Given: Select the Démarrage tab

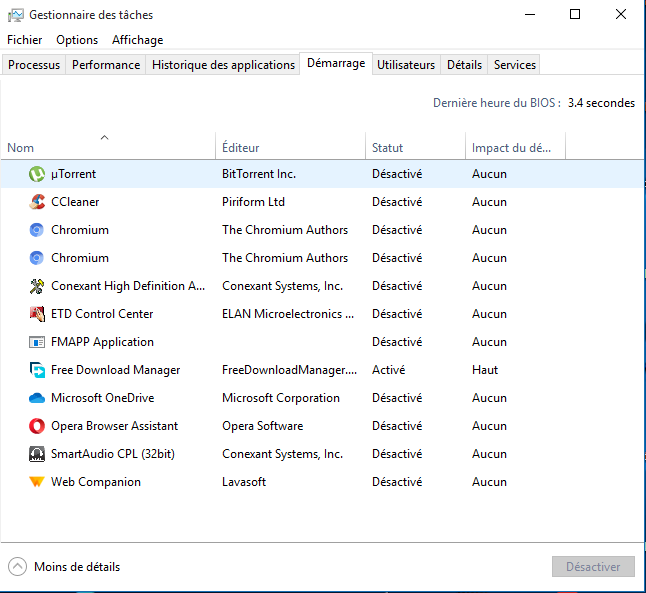Looking at the screenshot, I should (336, 63).
